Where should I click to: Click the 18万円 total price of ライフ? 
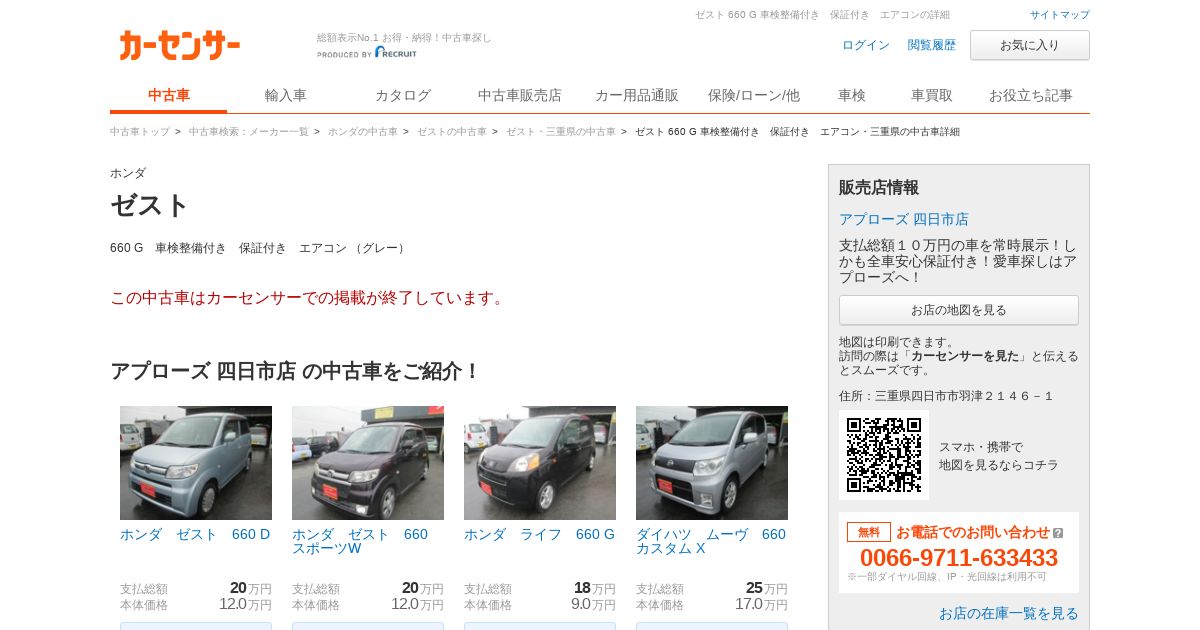pyautogui.click(x=594, y=588)
